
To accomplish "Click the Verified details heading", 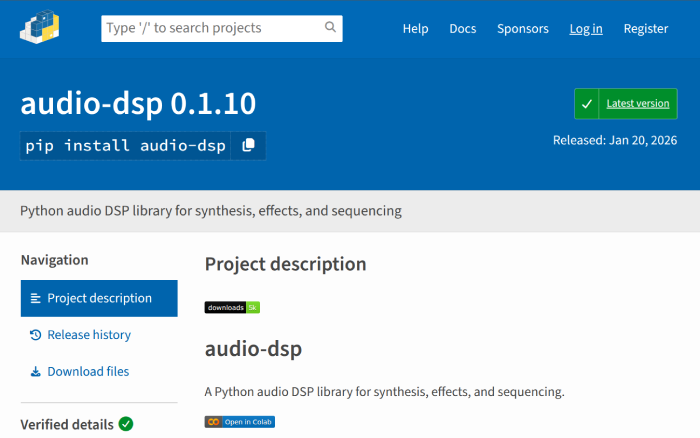I will [x=67, y=424].
